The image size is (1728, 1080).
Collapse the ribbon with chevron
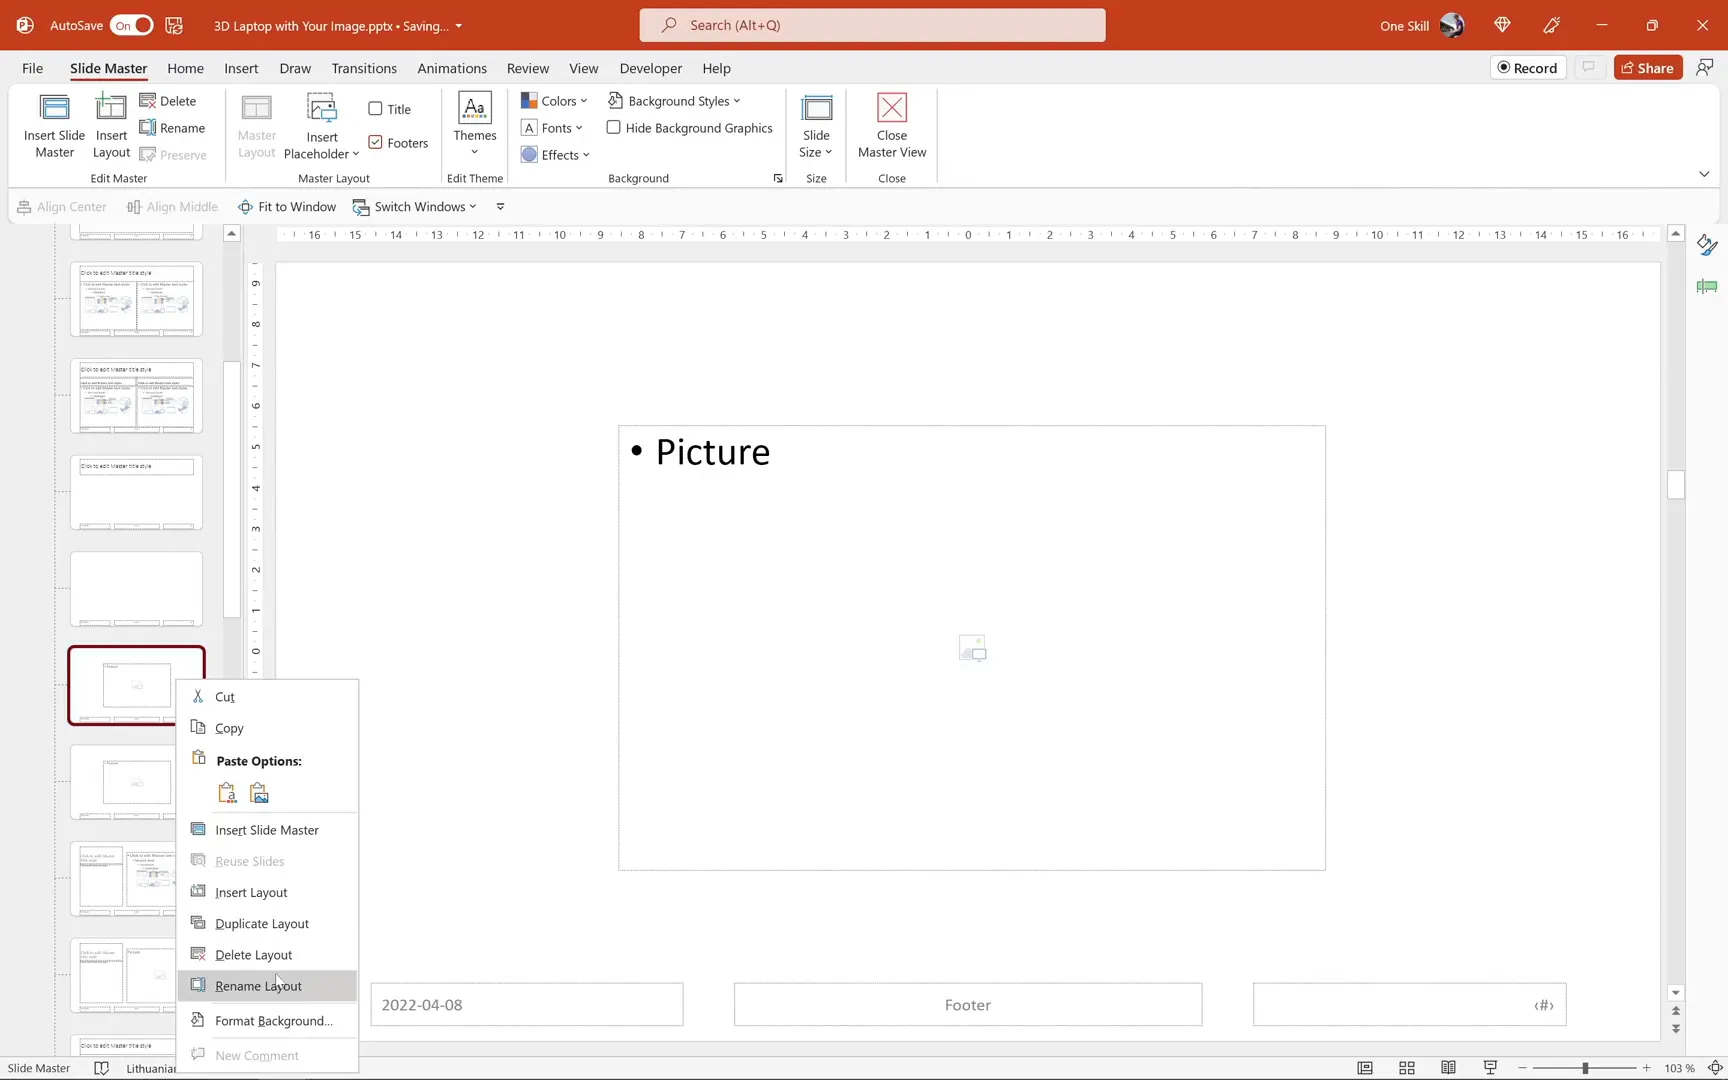click(1704, 174)
